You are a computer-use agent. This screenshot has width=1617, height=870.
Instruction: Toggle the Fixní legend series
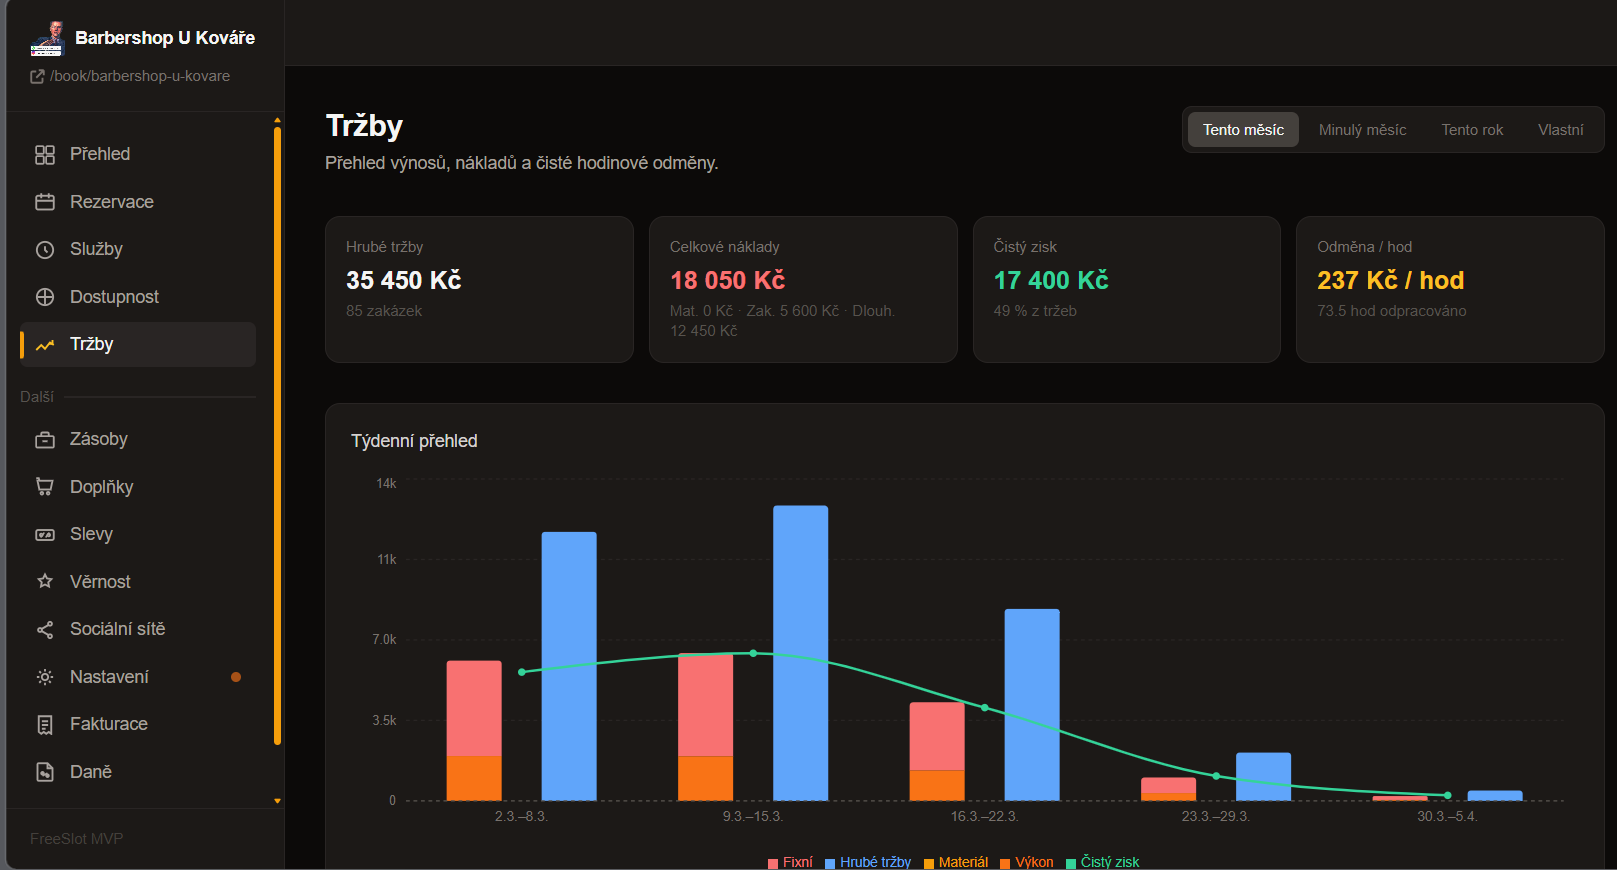pyautogui.click(x=790, y=862)
